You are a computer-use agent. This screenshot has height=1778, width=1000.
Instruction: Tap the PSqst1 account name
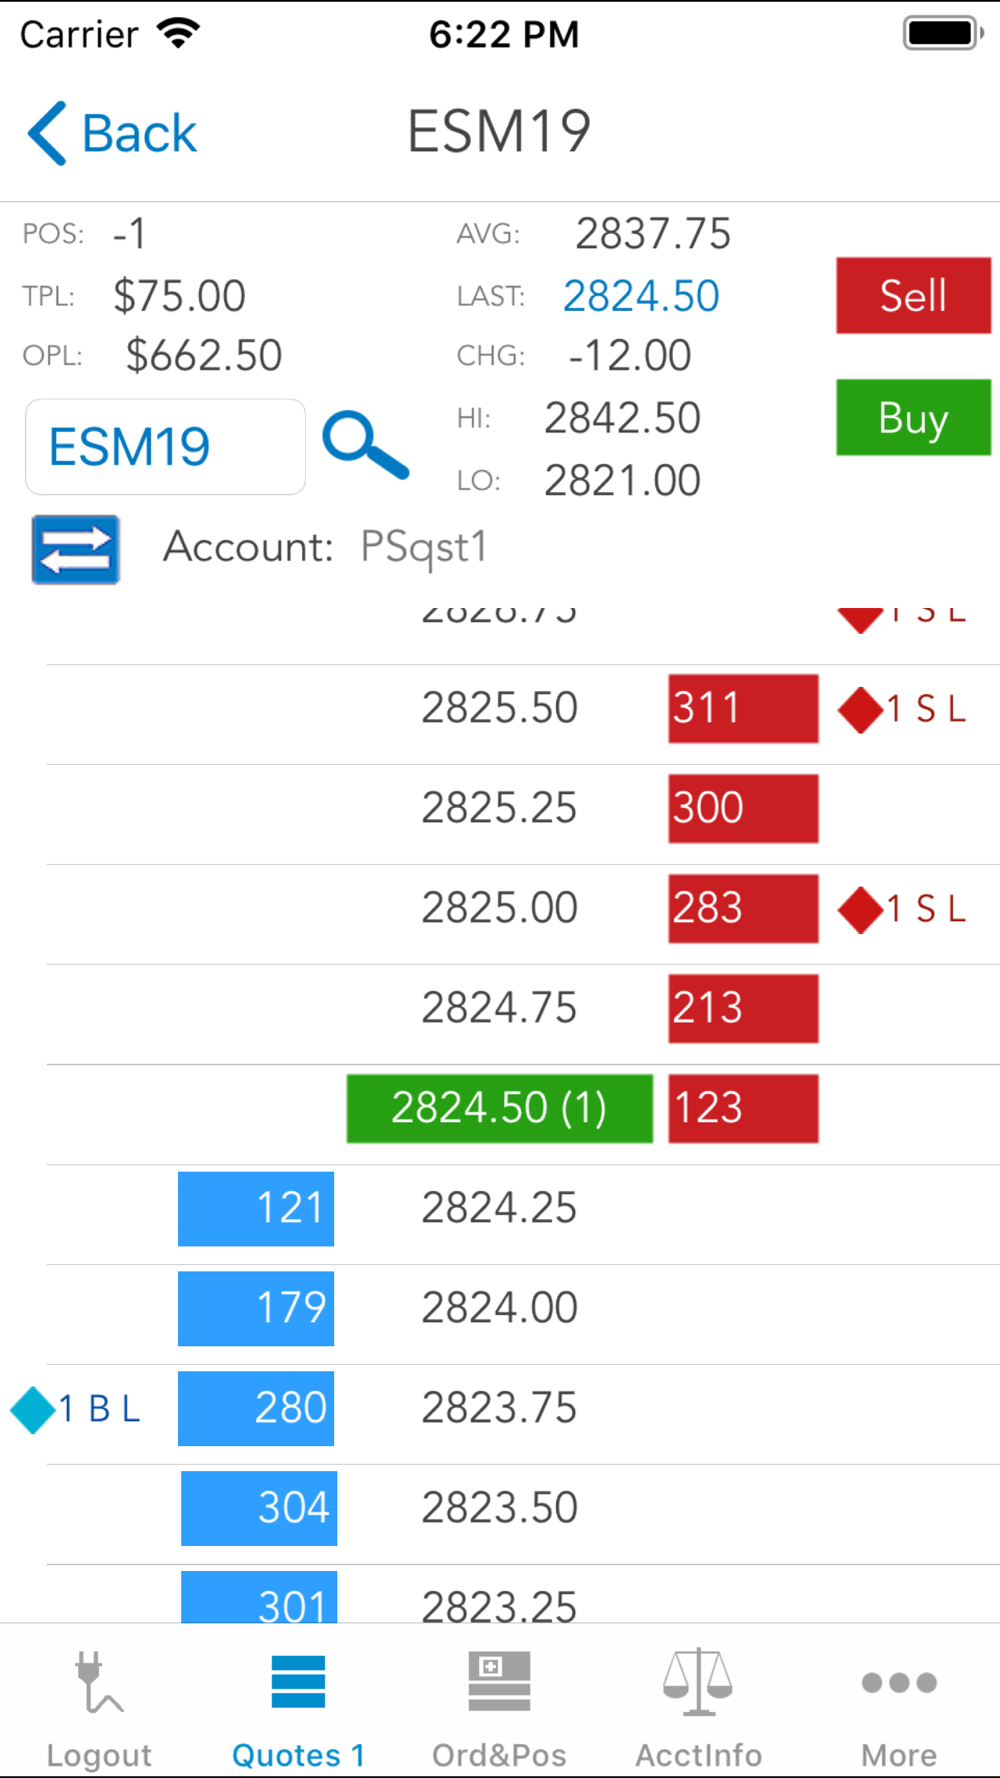(424, 548)
